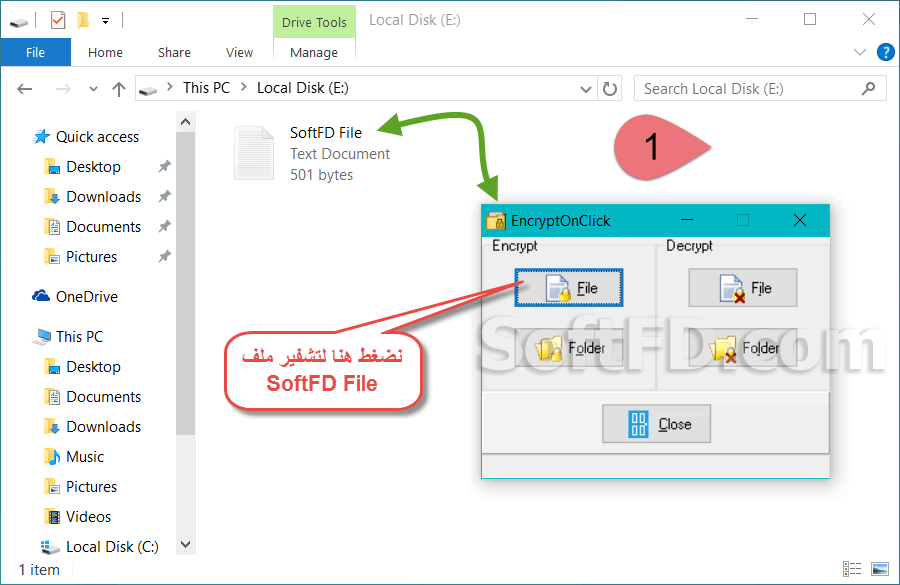This screenshot has width=900, height=585.
Task: Click Decrypt Folder button in EncryptOnClick
Action: coord(743,348)
